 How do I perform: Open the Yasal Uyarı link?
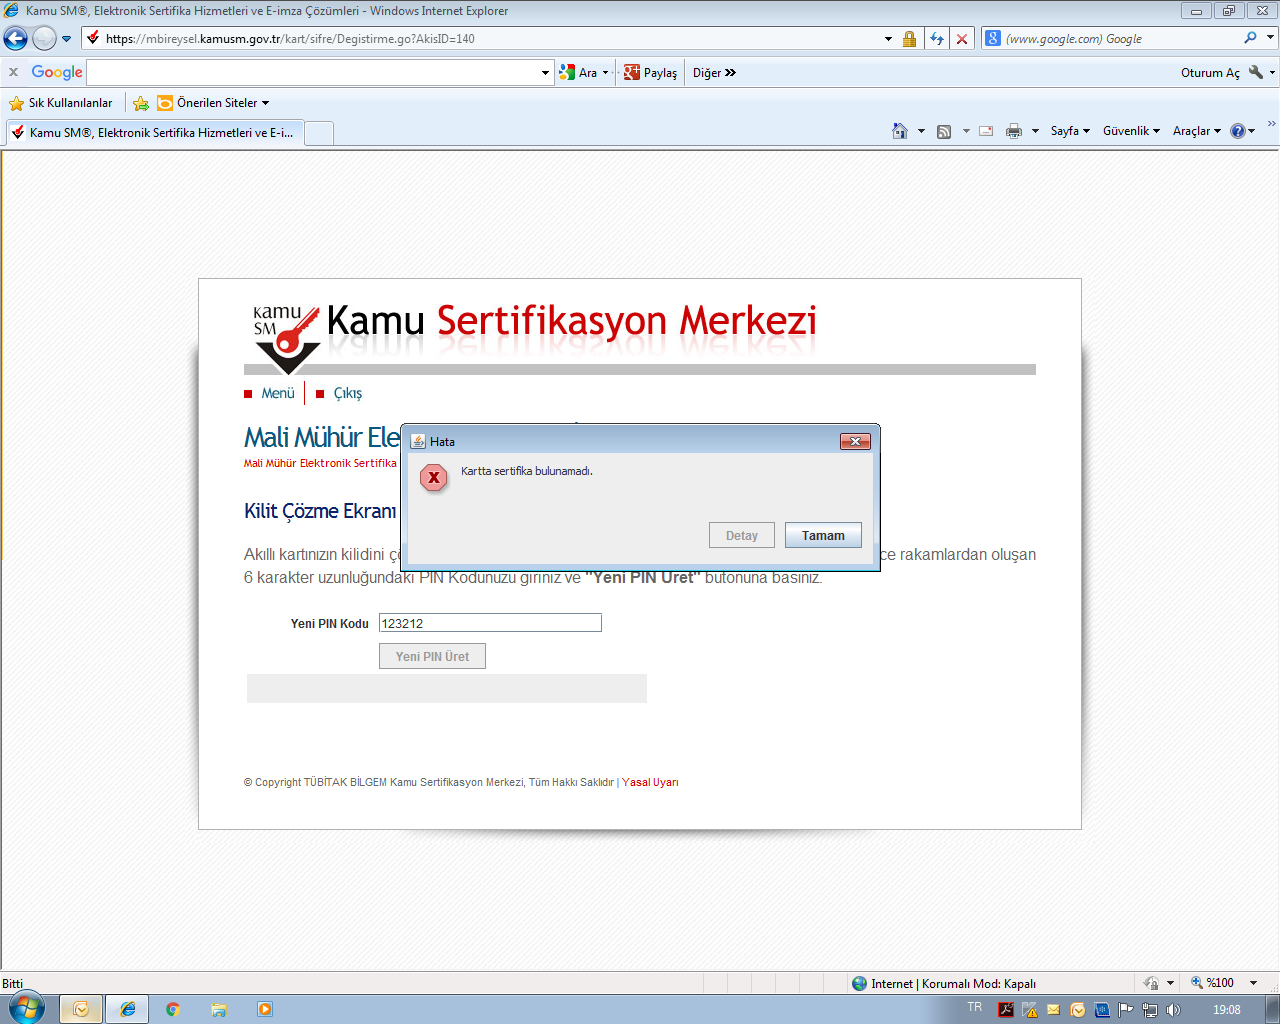[650, 782]
